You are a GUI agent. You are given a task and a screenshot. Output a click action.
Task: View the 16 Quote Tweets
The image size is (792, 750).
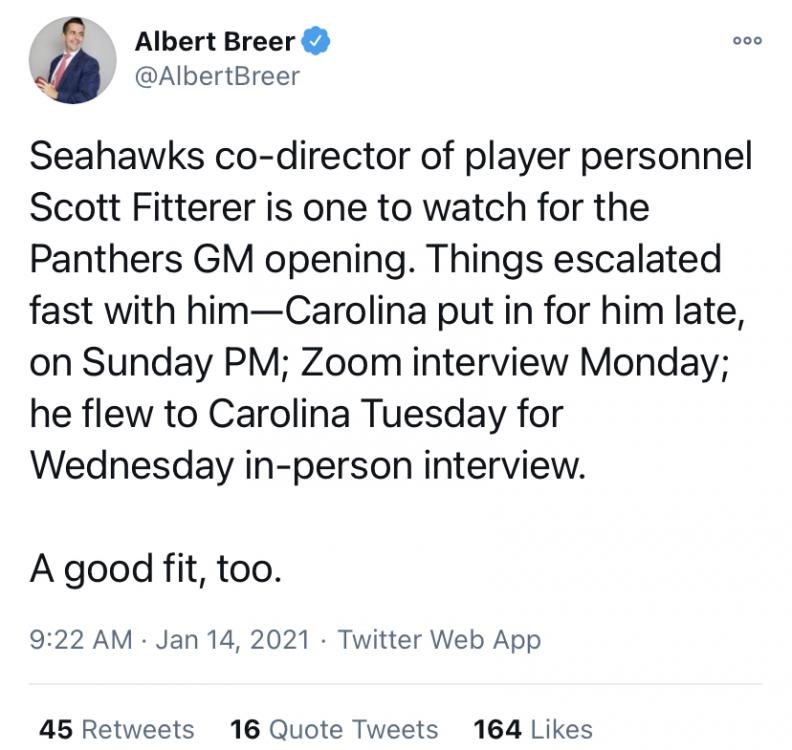coord(333,729)
